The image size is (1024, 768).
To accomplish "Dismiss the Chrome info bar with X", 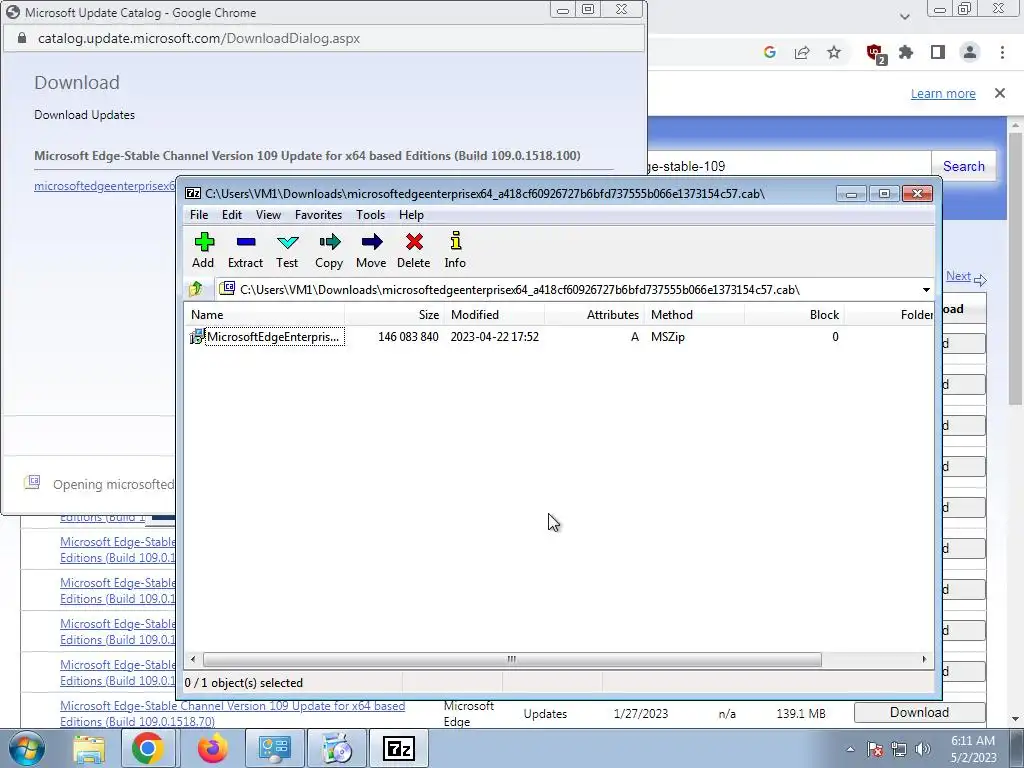I will tap(1000, 93).
